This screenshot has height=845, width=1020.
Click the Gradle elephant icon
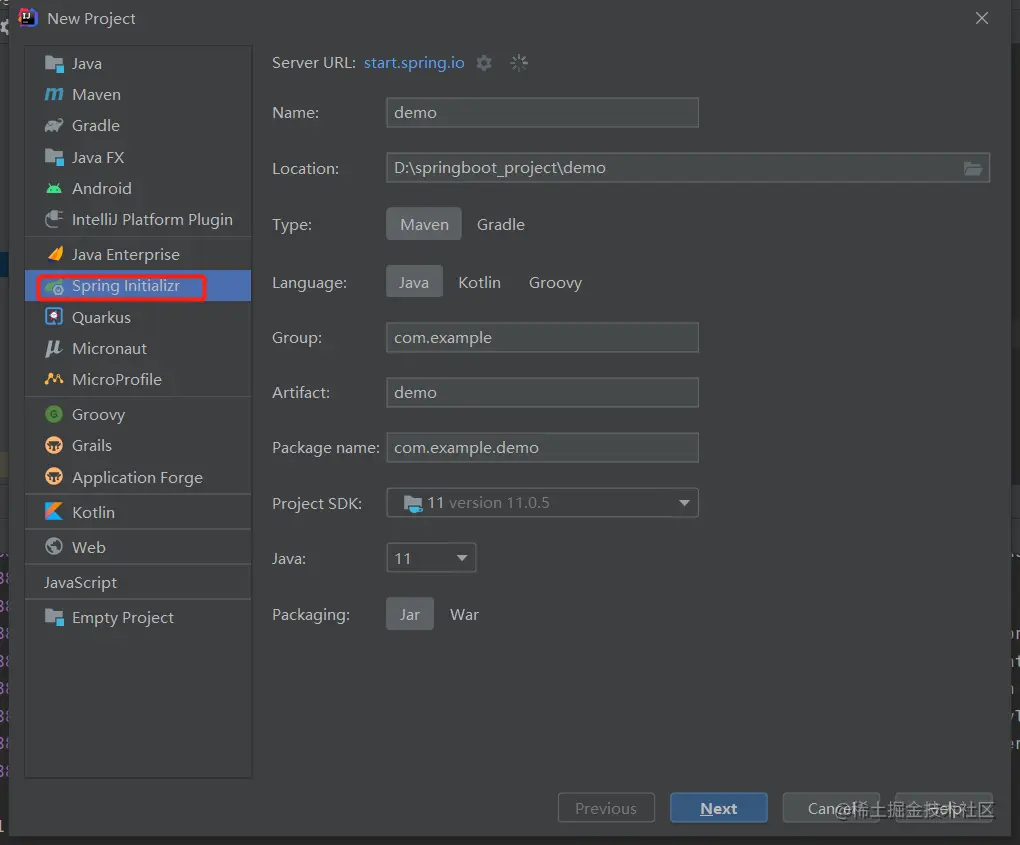(54, 126)
